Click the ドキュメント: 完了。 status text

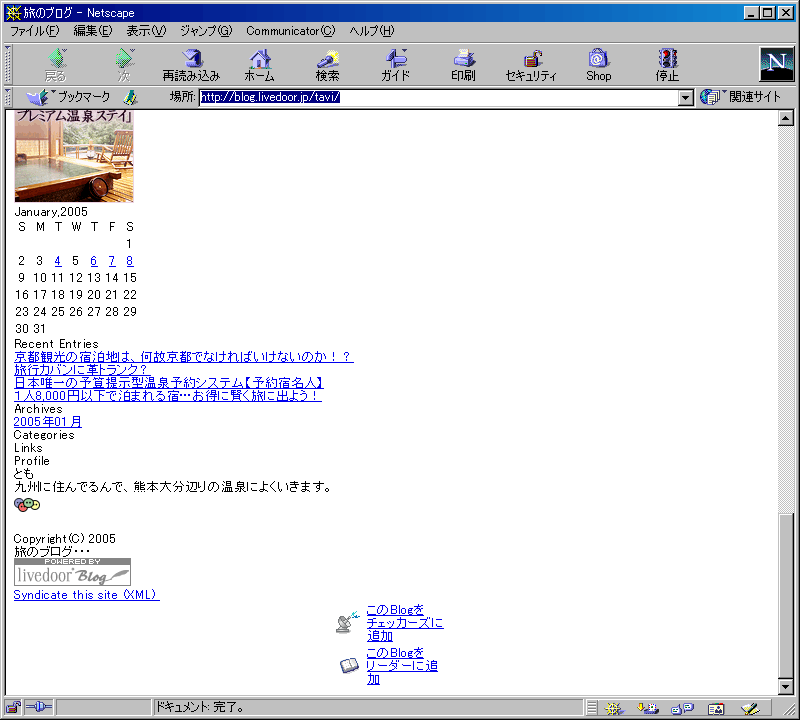200,707
